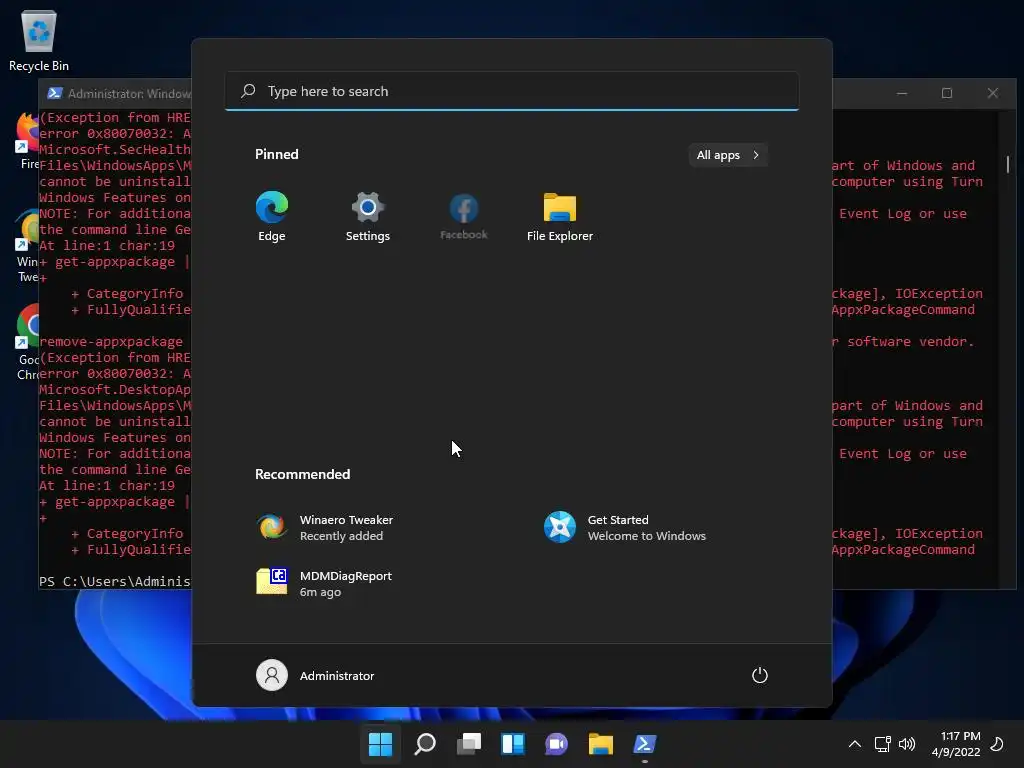Image resolution: width=1024 pixels, height=768 pixels.
Task: Open the volume speaker tray icon
Action: (x=907, y=744)
